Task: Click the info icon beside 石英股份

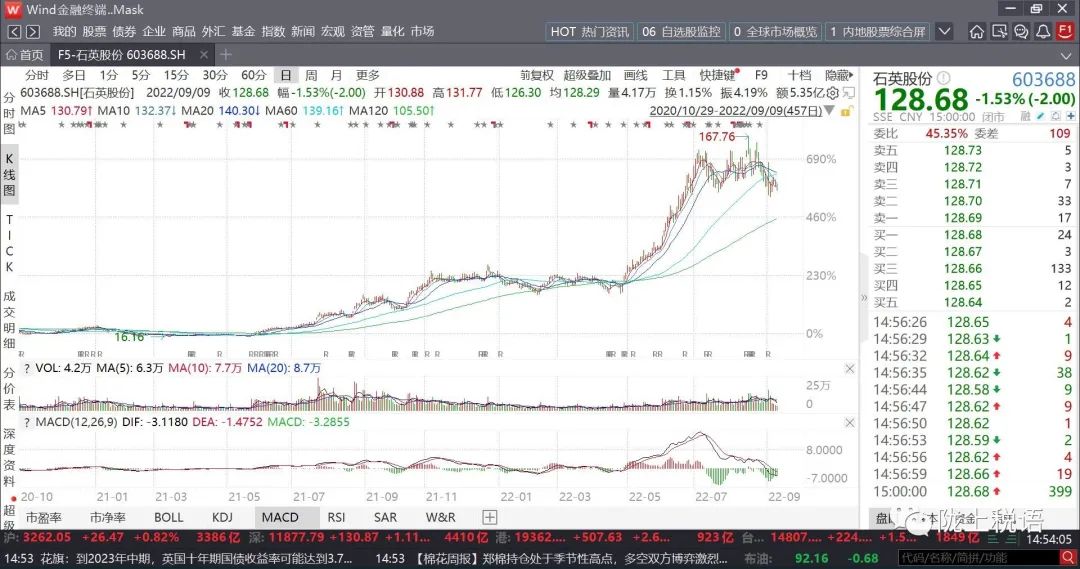Action: [943, 79]
